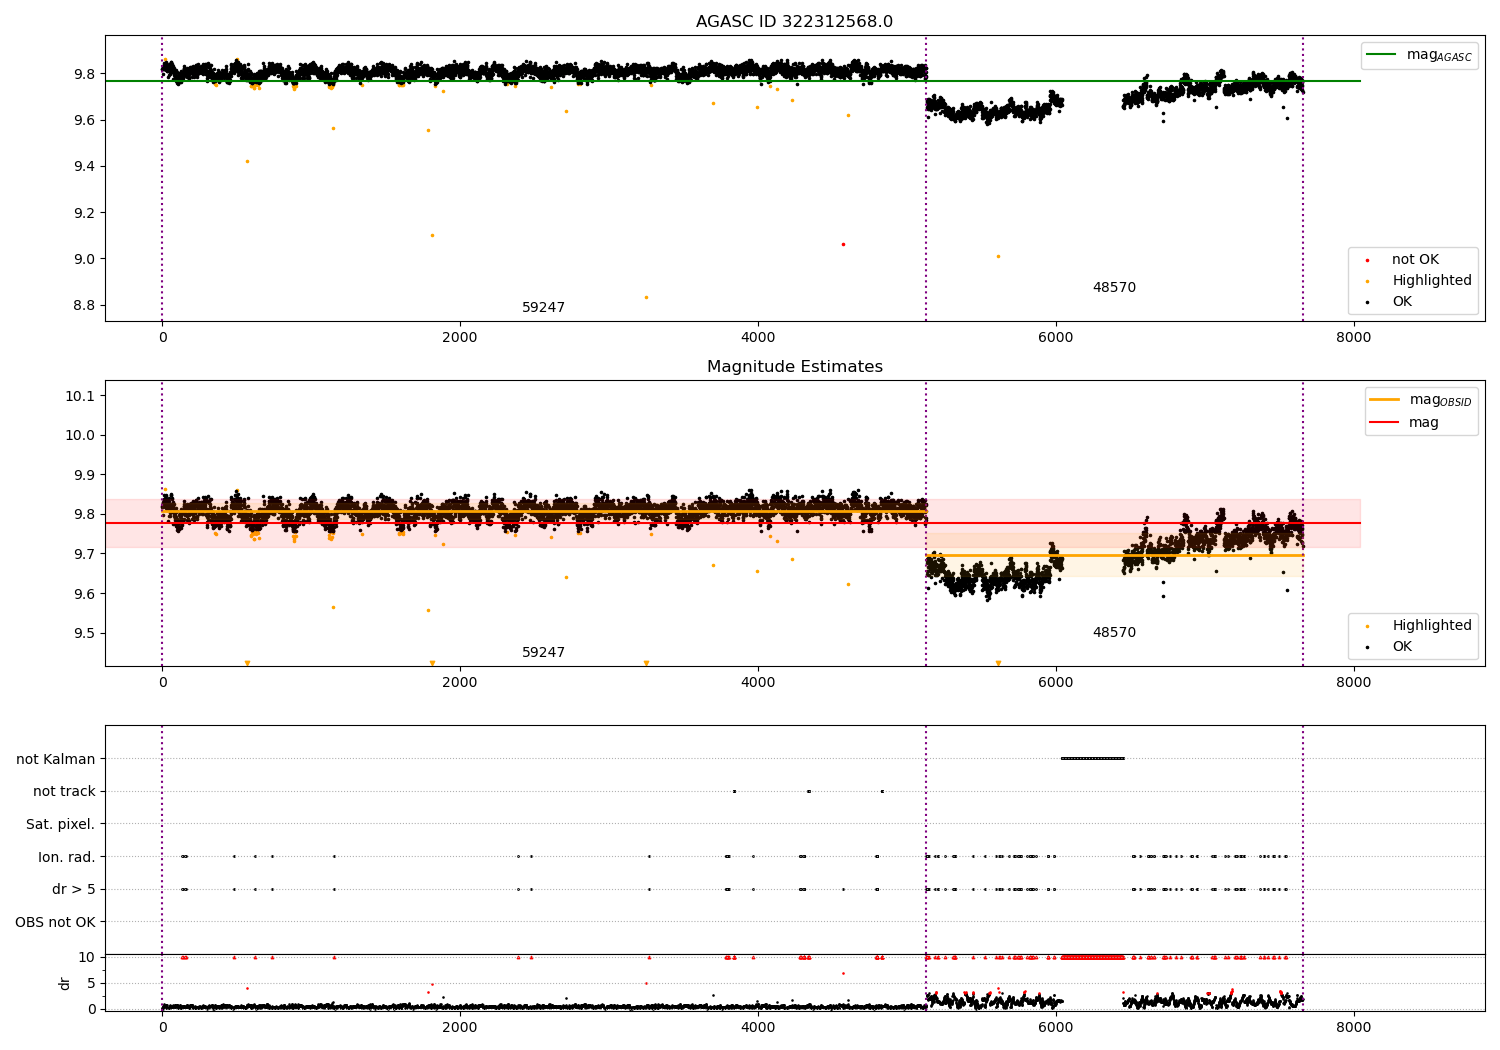
Task: Click the orange outlier point near 9.42 in the top plot
Action: pos(247,161)
